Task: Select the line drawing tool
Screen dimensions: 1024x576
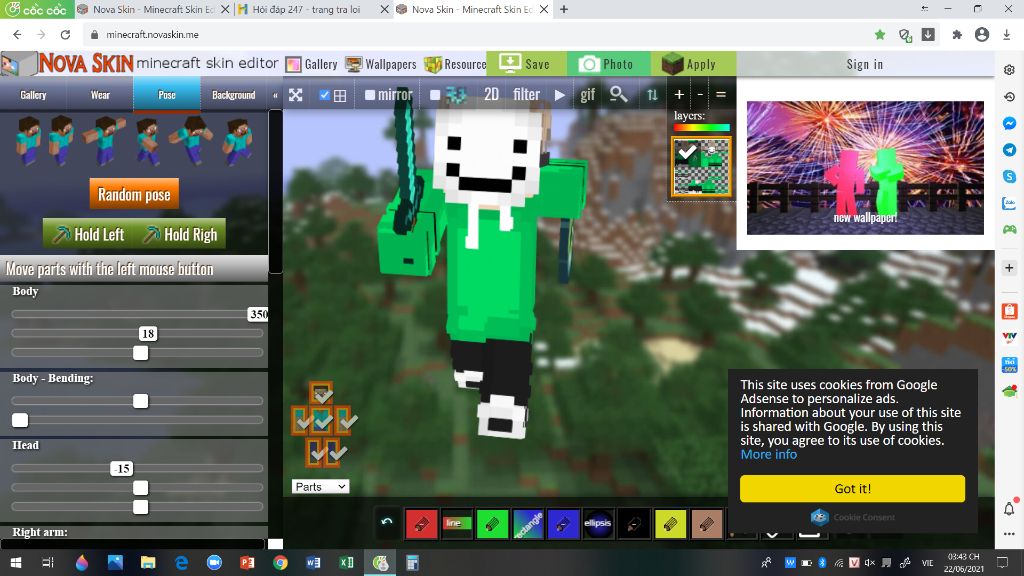Action: (456, 523)
